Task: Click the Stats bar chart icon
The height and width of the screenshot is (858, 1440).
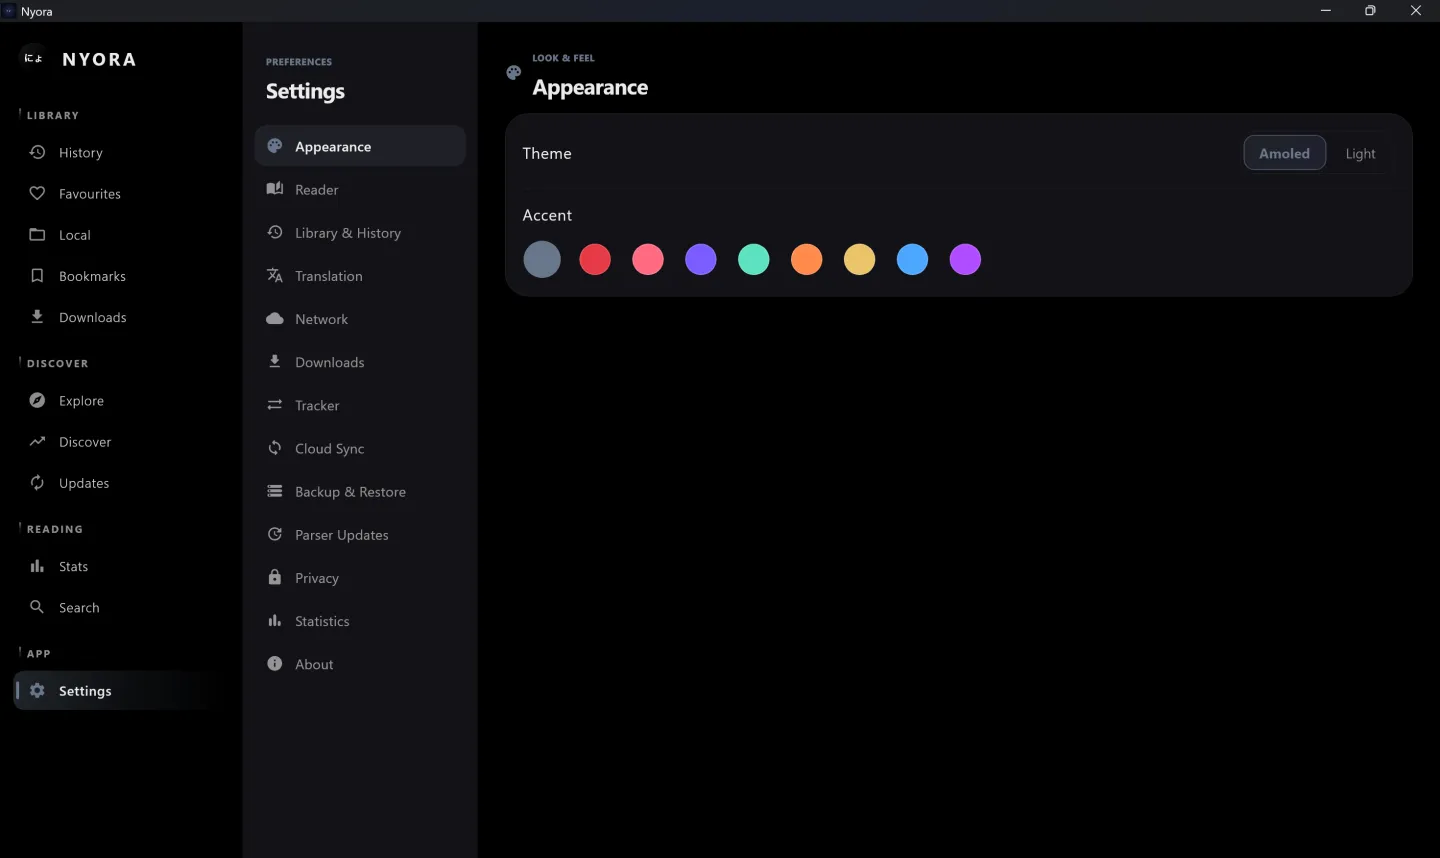Action: pos(37,566)
